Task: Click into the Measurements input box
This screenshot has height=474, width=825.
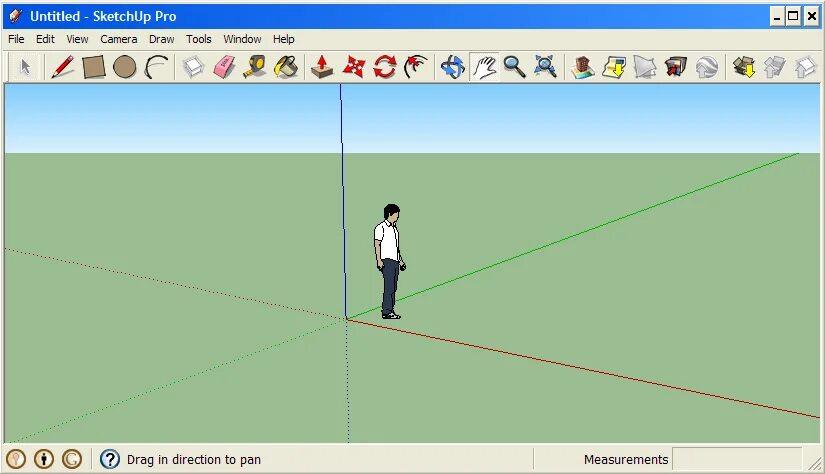Action: click(737, 459)
